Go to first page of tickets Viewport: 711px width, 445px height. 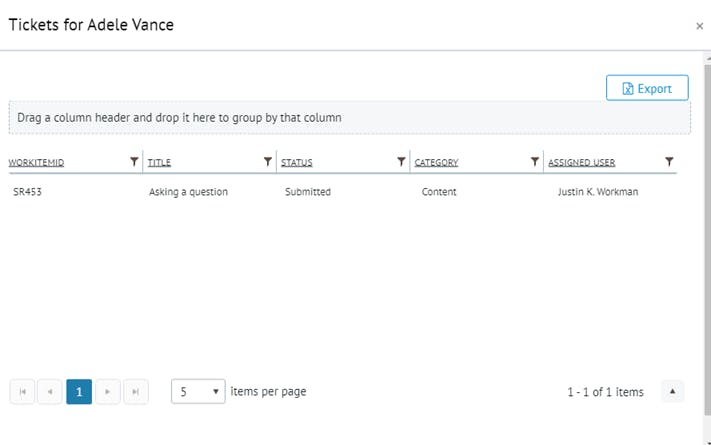point(22,392)
